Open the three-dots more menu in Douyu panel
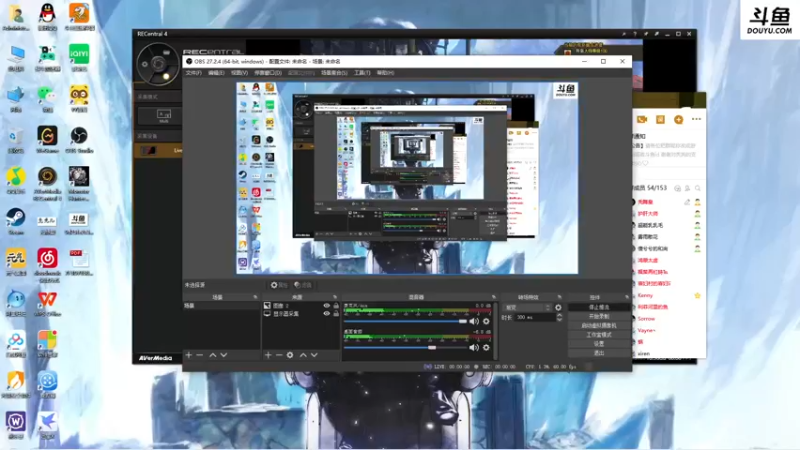 pos(696,119)
